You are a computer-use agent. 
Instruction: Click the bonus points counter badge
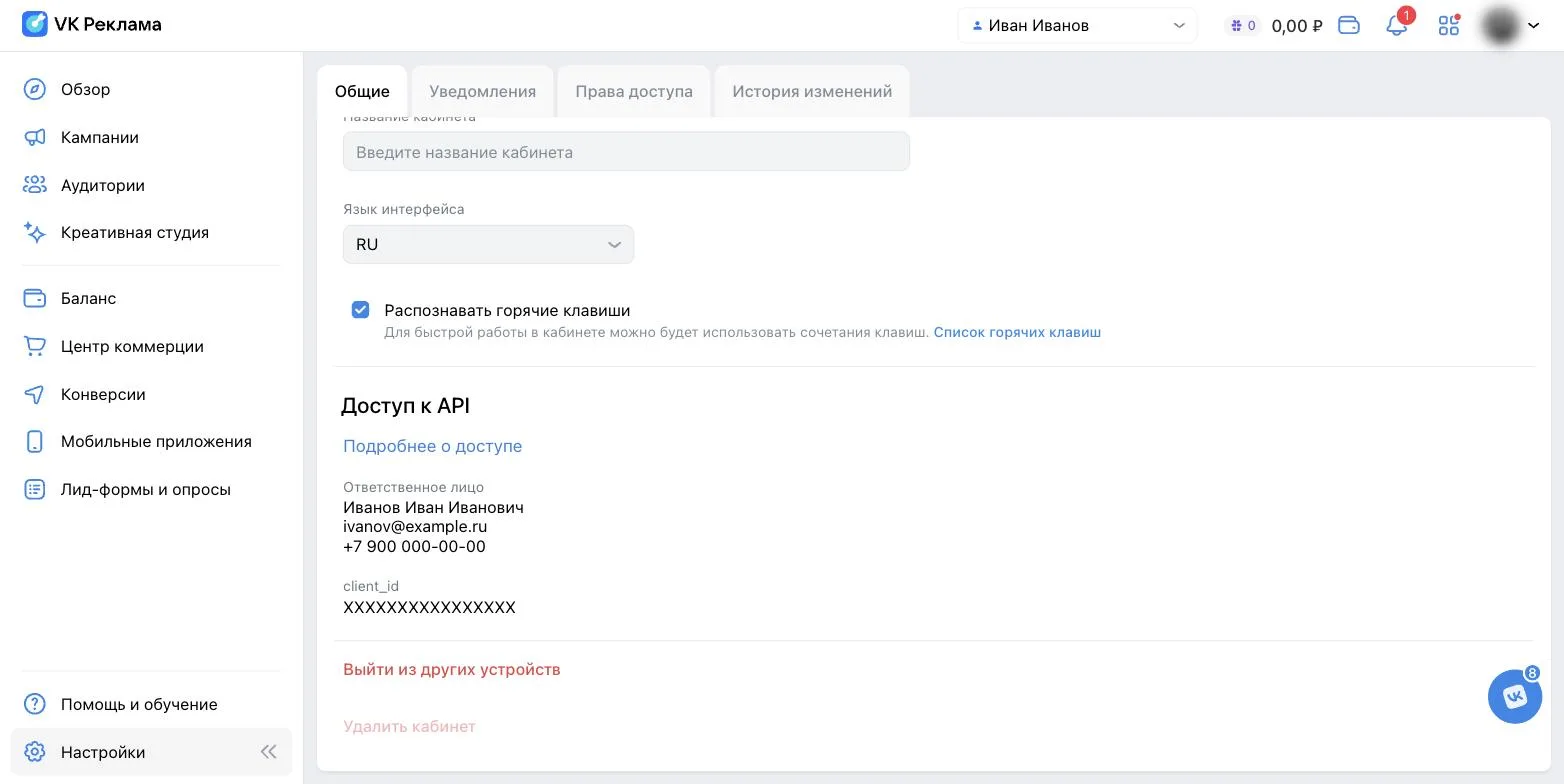point(1243,25)
